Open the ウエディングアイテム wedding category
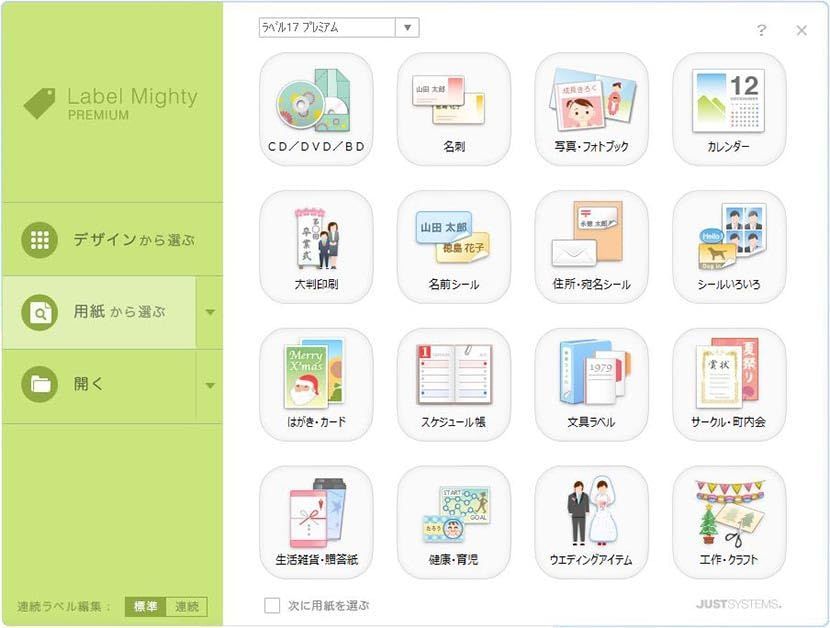The height and width of the screenshot is (628, 830). point(592,522)
